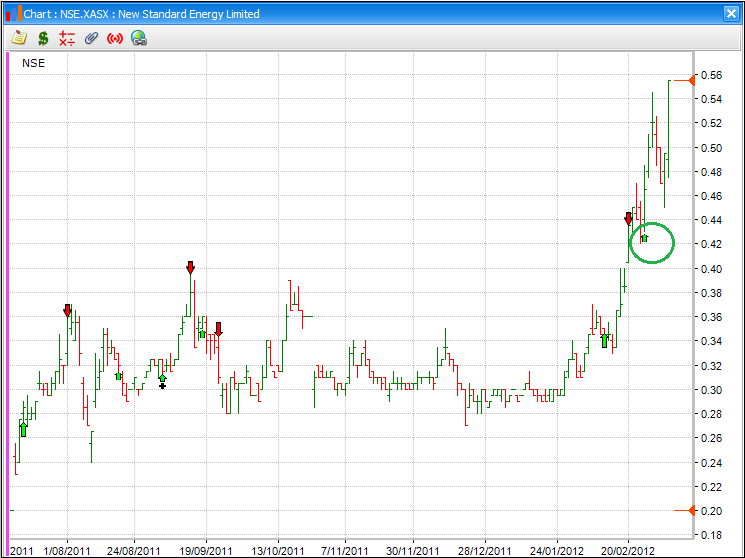Click the 0.44 price axis label
This screenshot has height=558, width=745.
click(711, 220)
